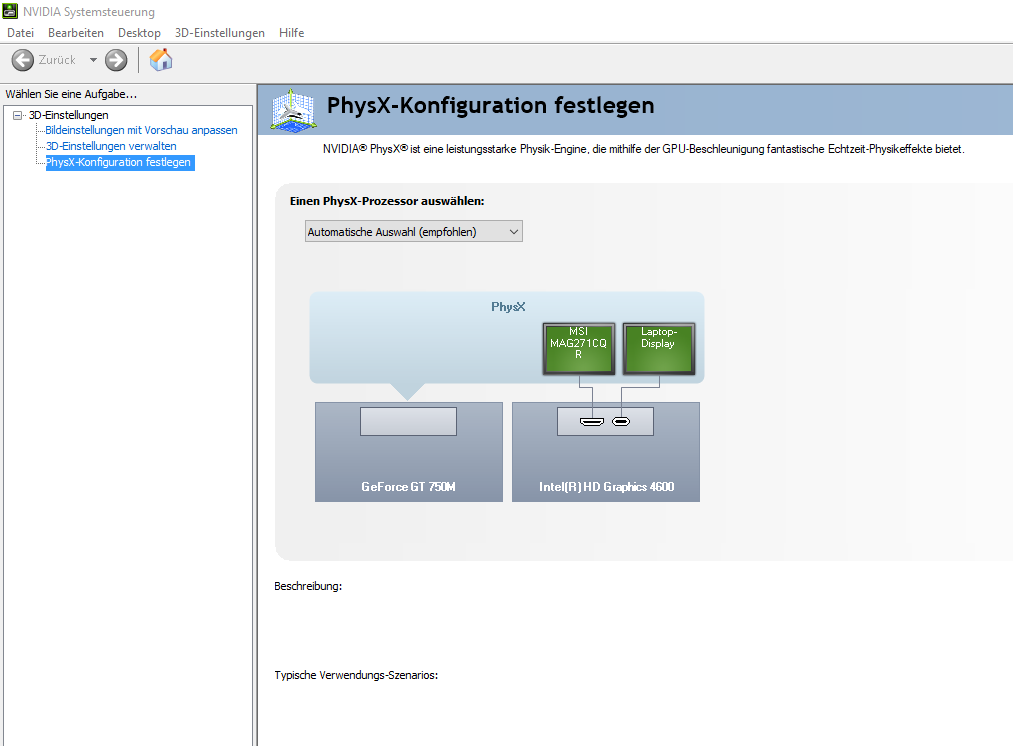
Task: Click the Zurück back arrow icon
Action: coord(23,60)
